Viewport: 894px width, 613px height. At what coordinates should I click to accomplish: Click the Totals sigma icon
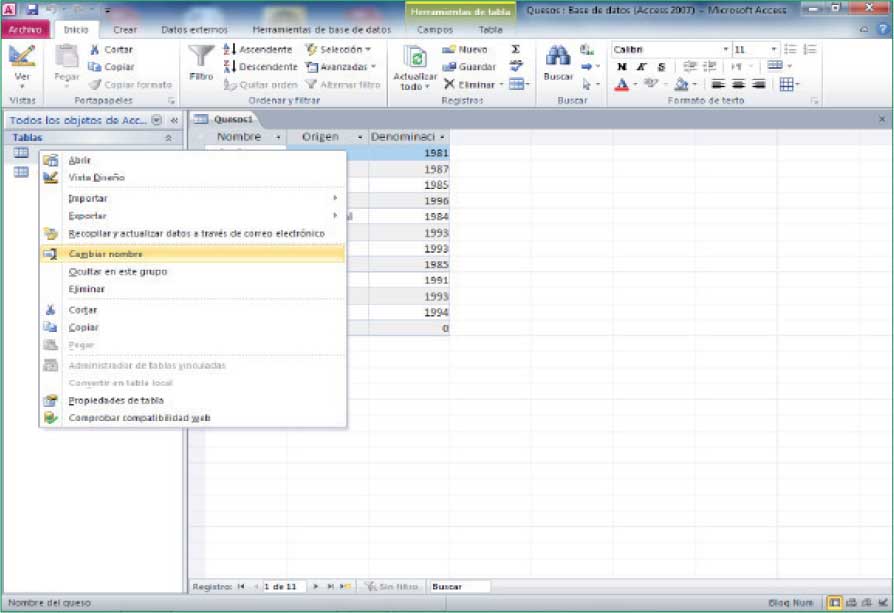coord(516,49)
